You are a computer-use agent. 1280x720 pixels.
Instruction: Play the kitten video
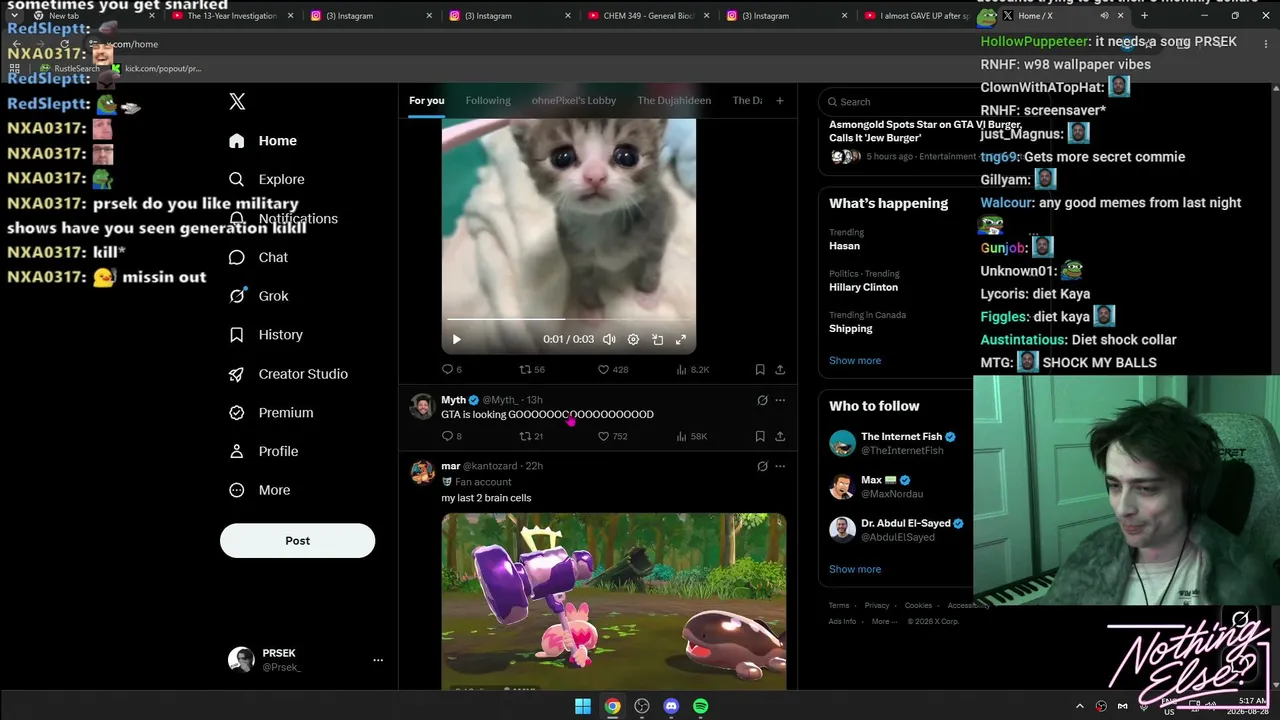(x=457, y=339)
